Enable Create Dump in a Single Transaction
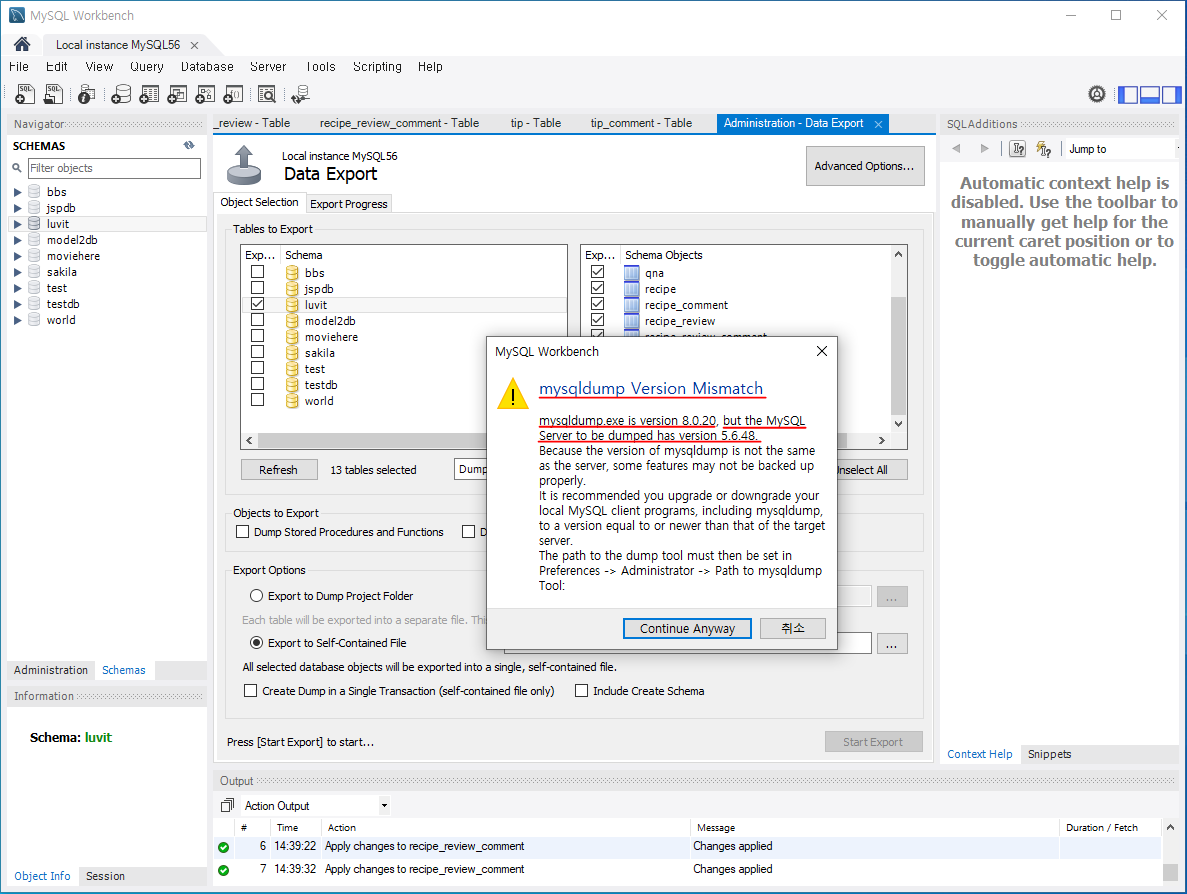Viewport: 1187px width, 894px height. (250, 690)
